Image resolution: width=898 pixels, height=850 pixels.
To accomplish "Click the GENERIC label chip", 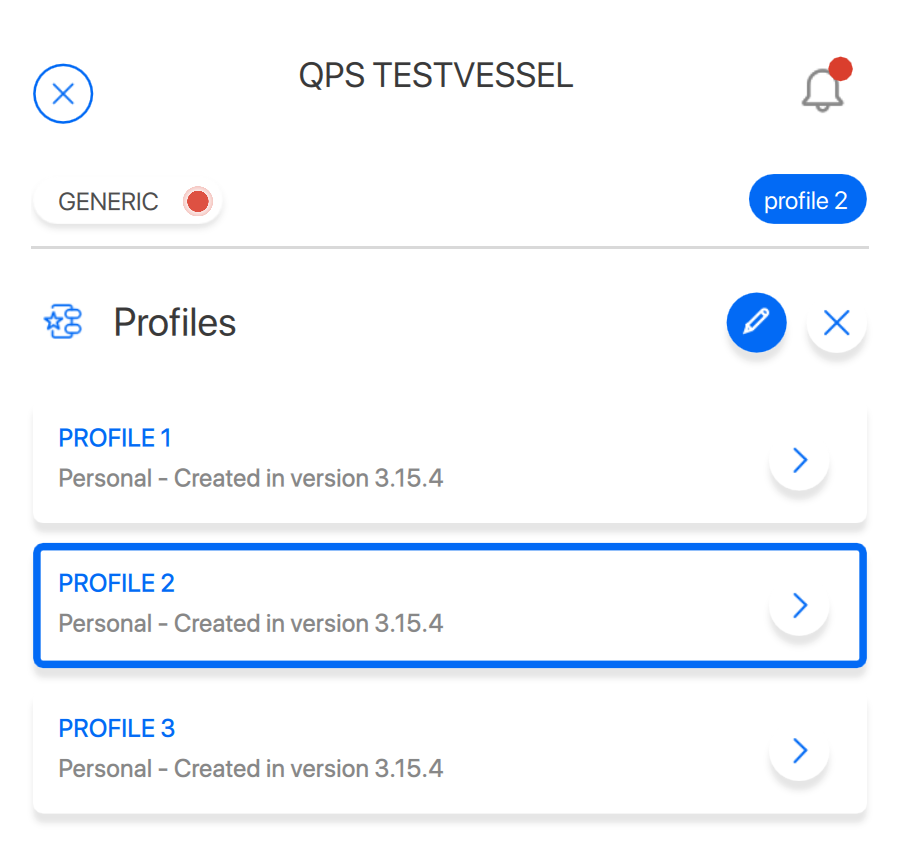I will click(108, 202).
